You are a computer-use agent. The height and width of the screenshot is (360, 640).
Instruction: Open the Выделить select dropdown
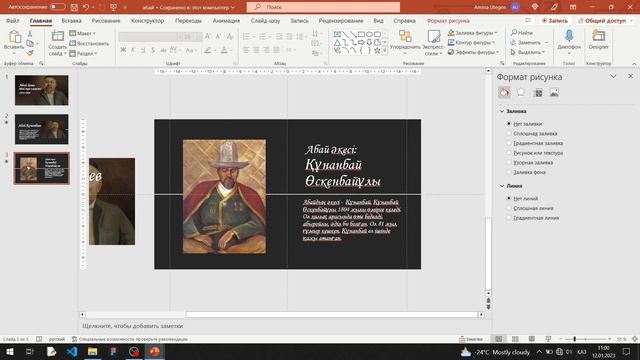click(x=528, y=52)
